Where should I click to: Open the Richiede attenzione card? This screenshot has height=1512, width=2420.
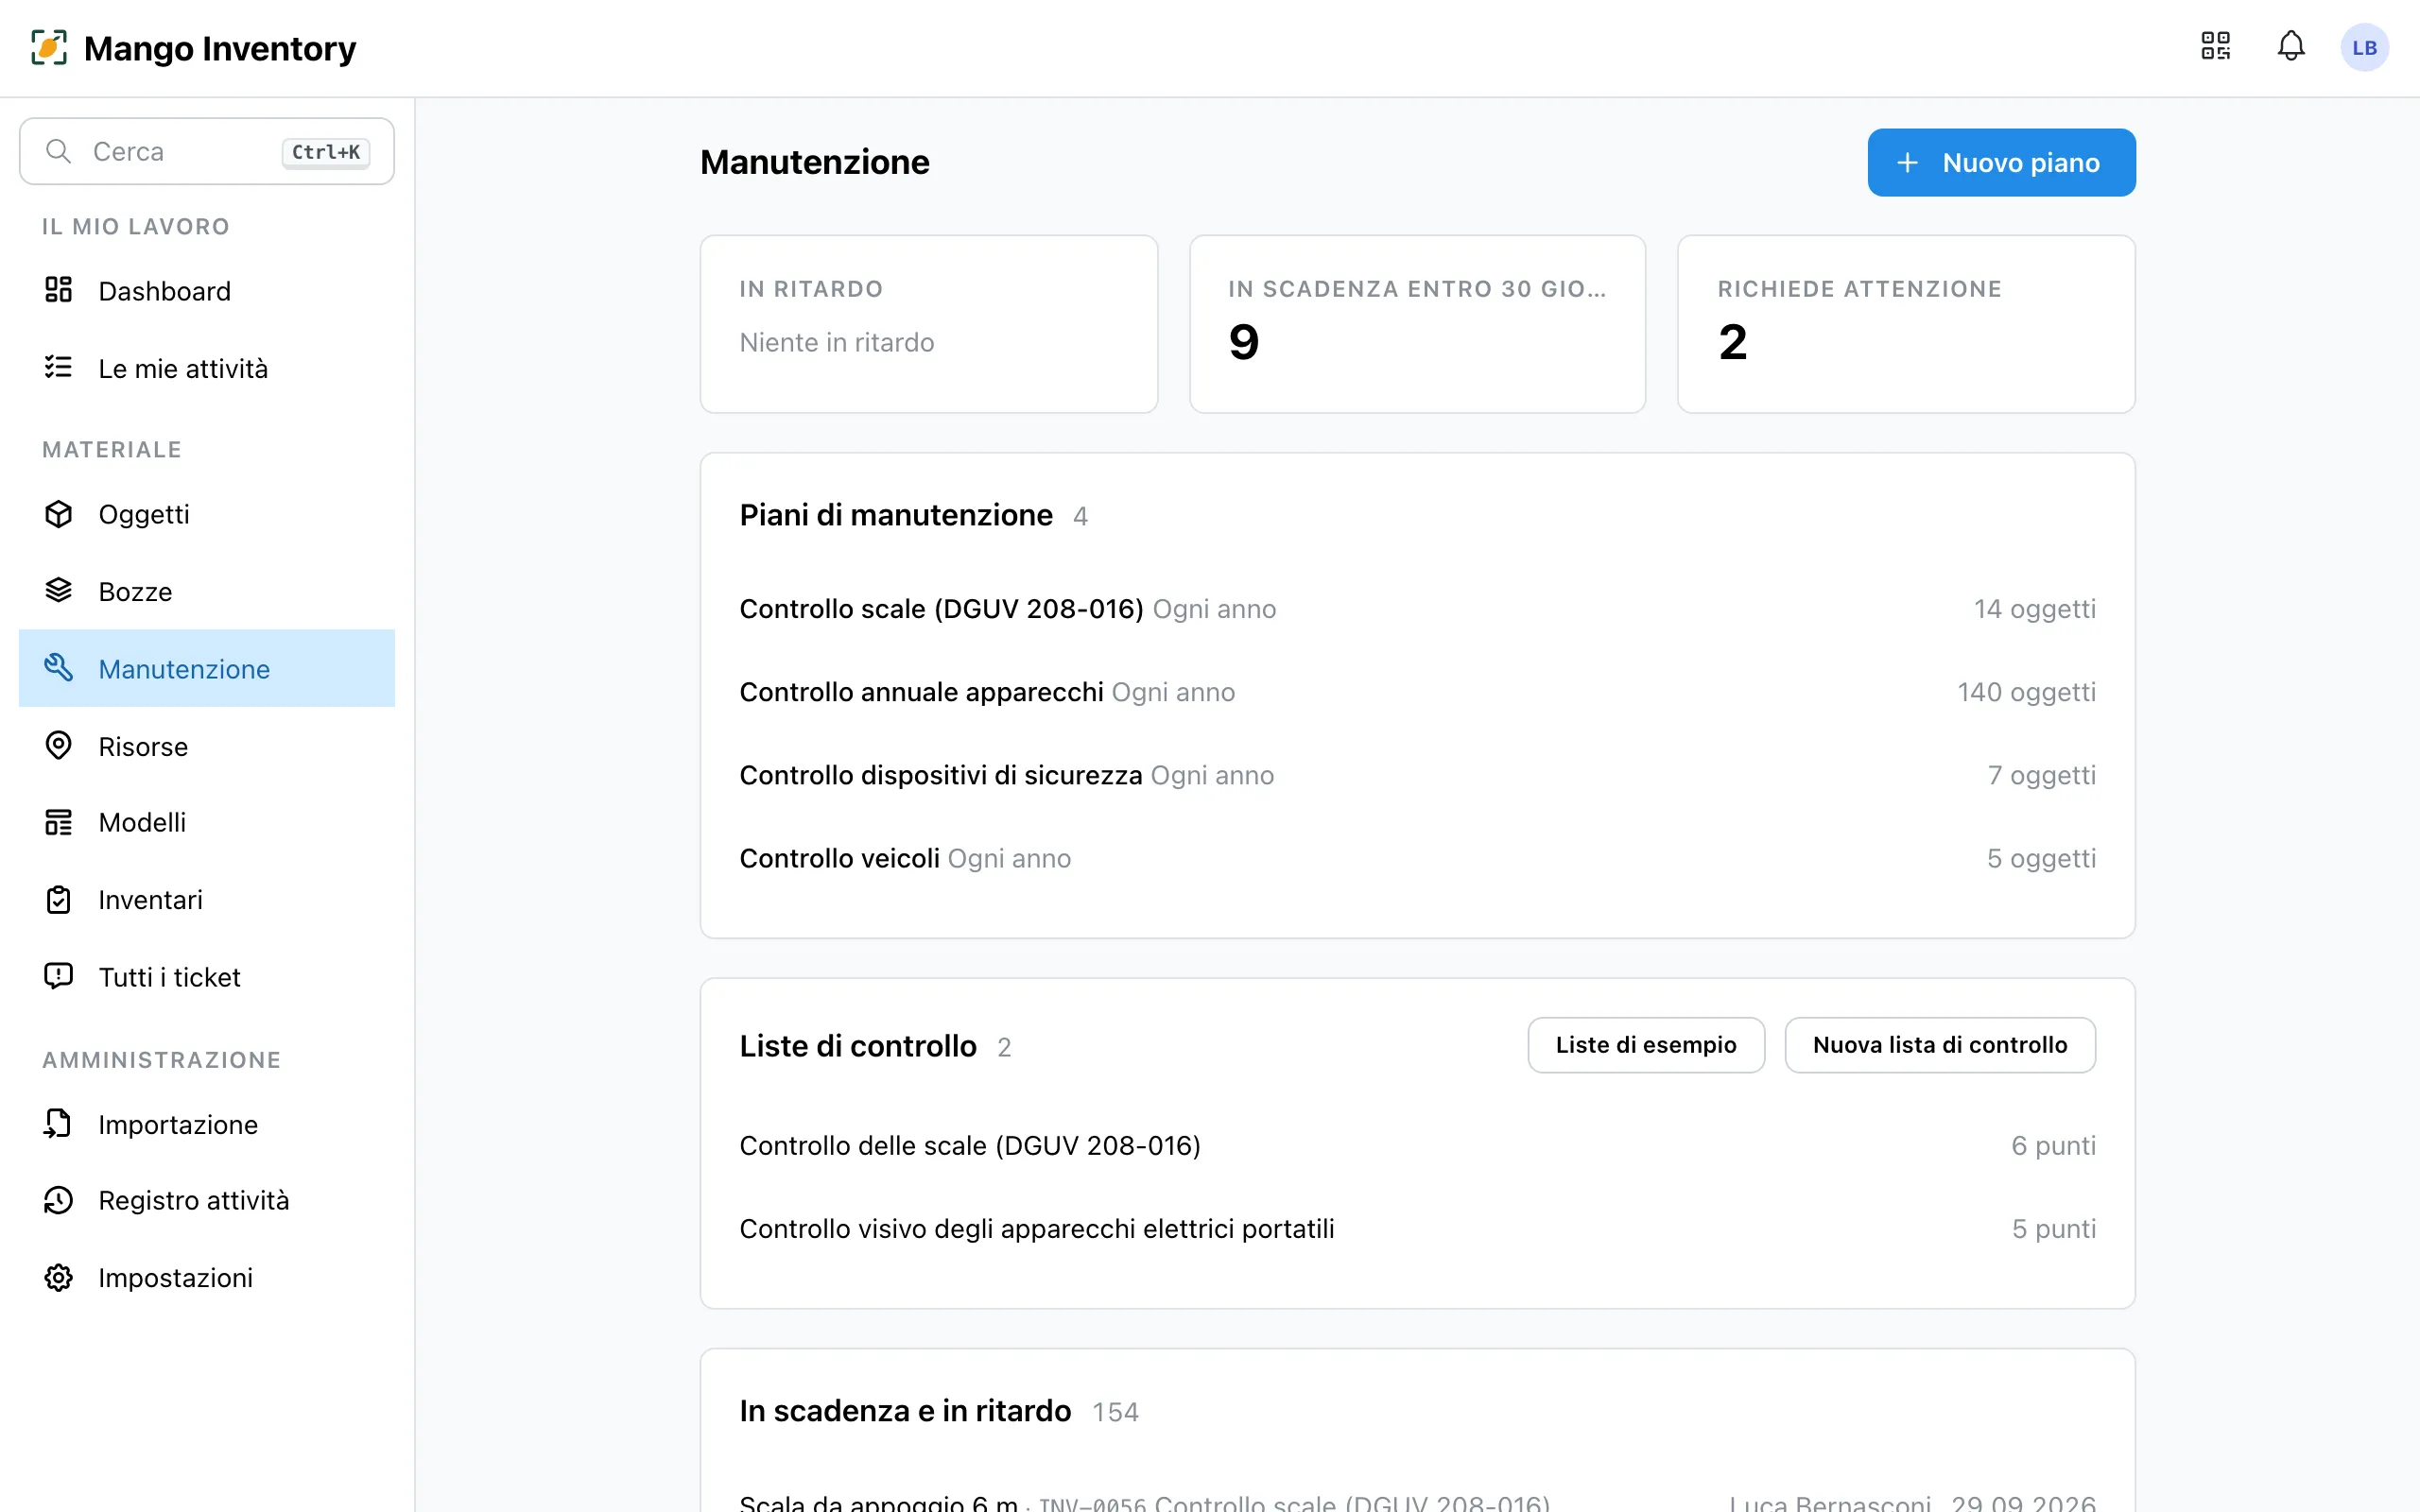[x=1906, y=324]
